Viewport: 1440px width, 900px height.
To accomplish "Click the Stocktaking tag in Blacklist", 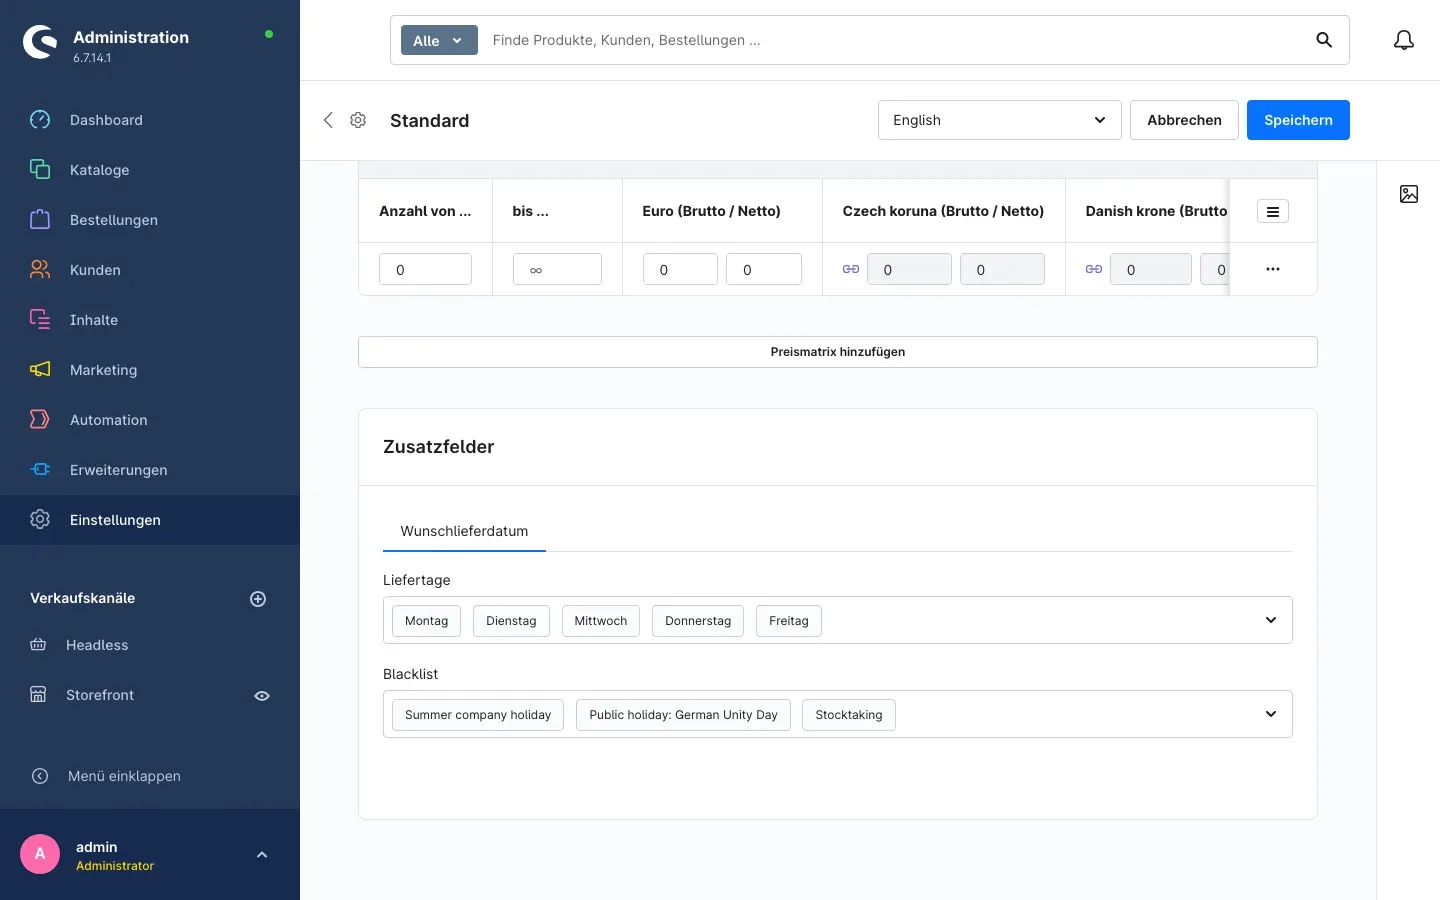I will coord(849,715).
